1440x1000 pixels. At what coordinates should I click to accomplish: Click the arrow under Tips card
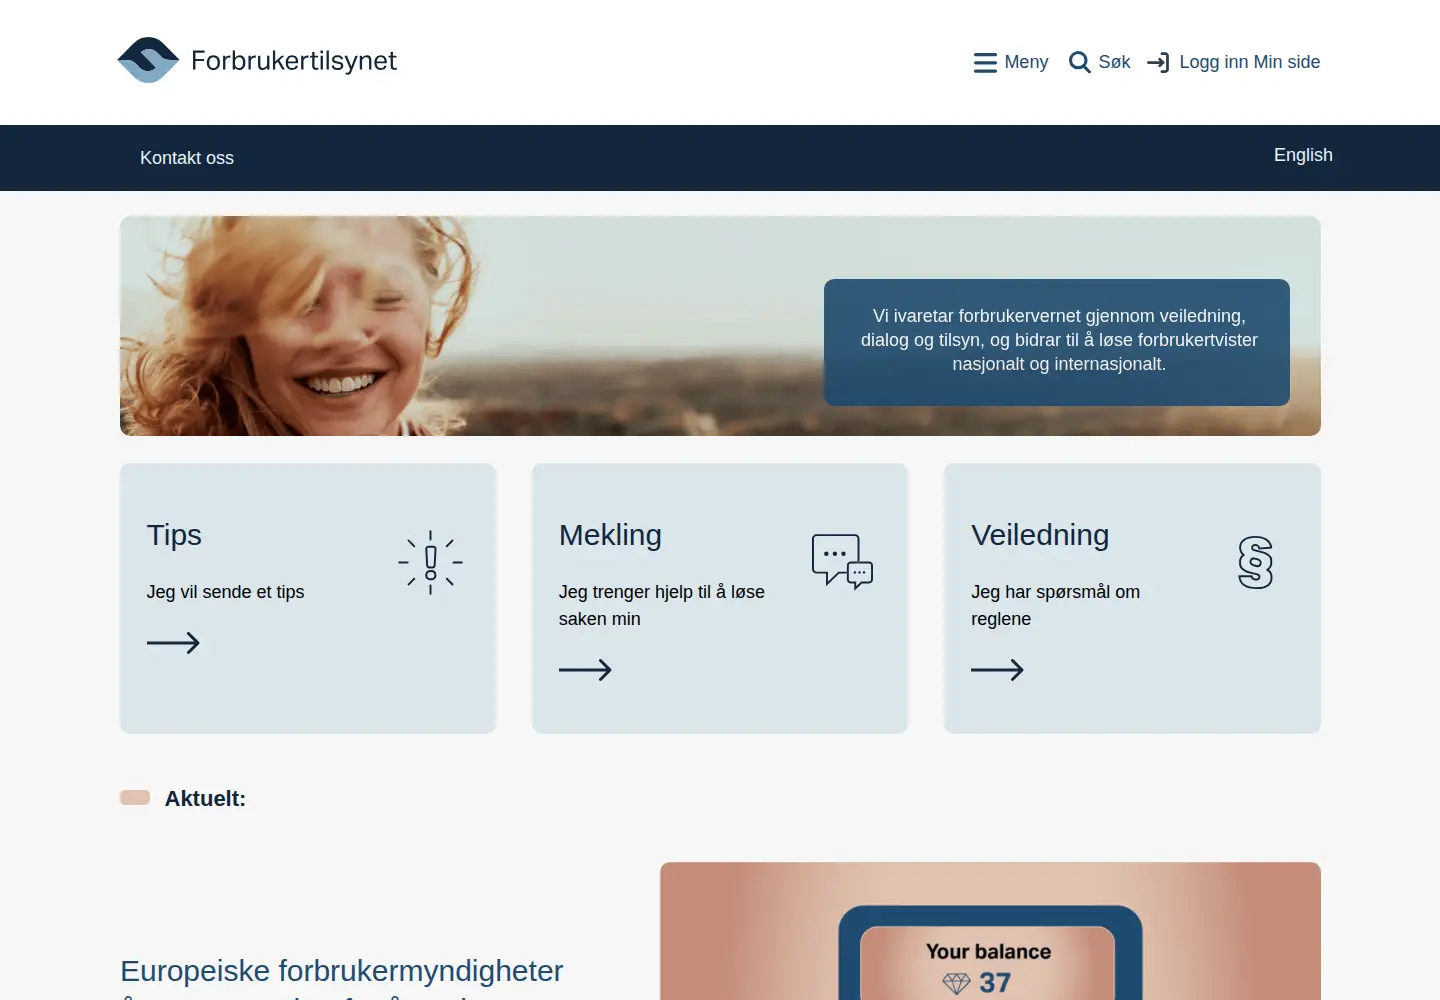click(x=173, y=643)
